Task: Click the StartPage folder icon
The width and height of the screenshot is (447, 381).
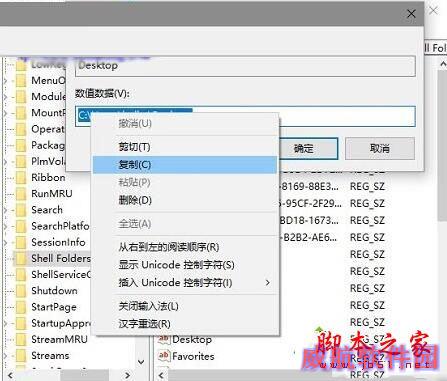Action: 21,307
